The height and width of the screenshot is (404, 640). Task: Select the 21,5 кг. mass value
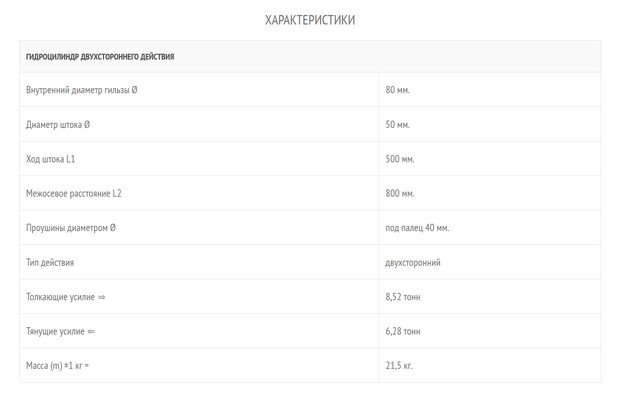coord(399,365)
